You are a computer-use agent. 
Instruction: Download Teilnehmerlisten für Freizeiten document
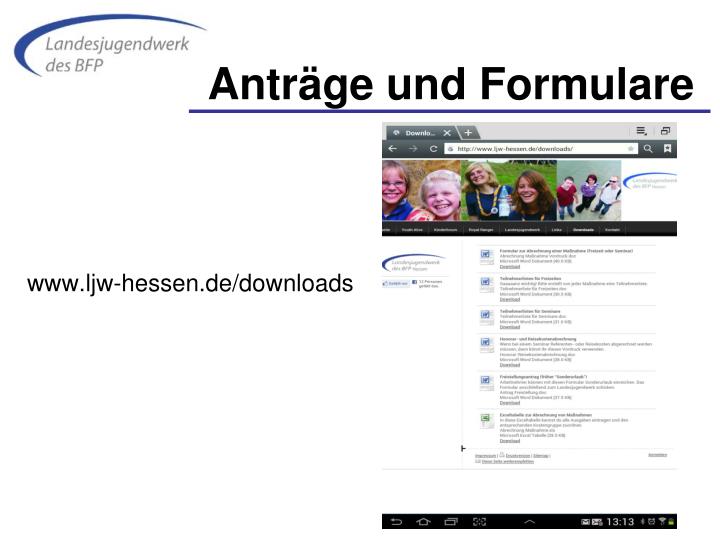tap(510, 299)
